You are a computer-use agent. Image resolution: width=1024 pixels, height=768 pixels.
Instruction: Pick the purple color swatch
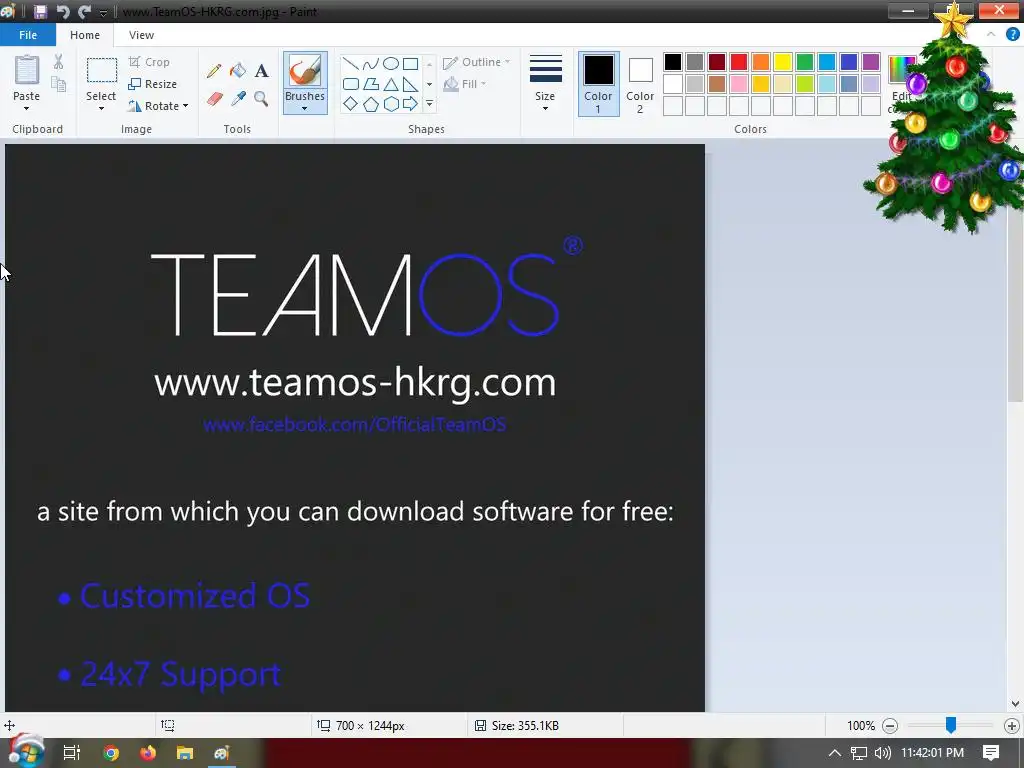(x=871, y=62)
